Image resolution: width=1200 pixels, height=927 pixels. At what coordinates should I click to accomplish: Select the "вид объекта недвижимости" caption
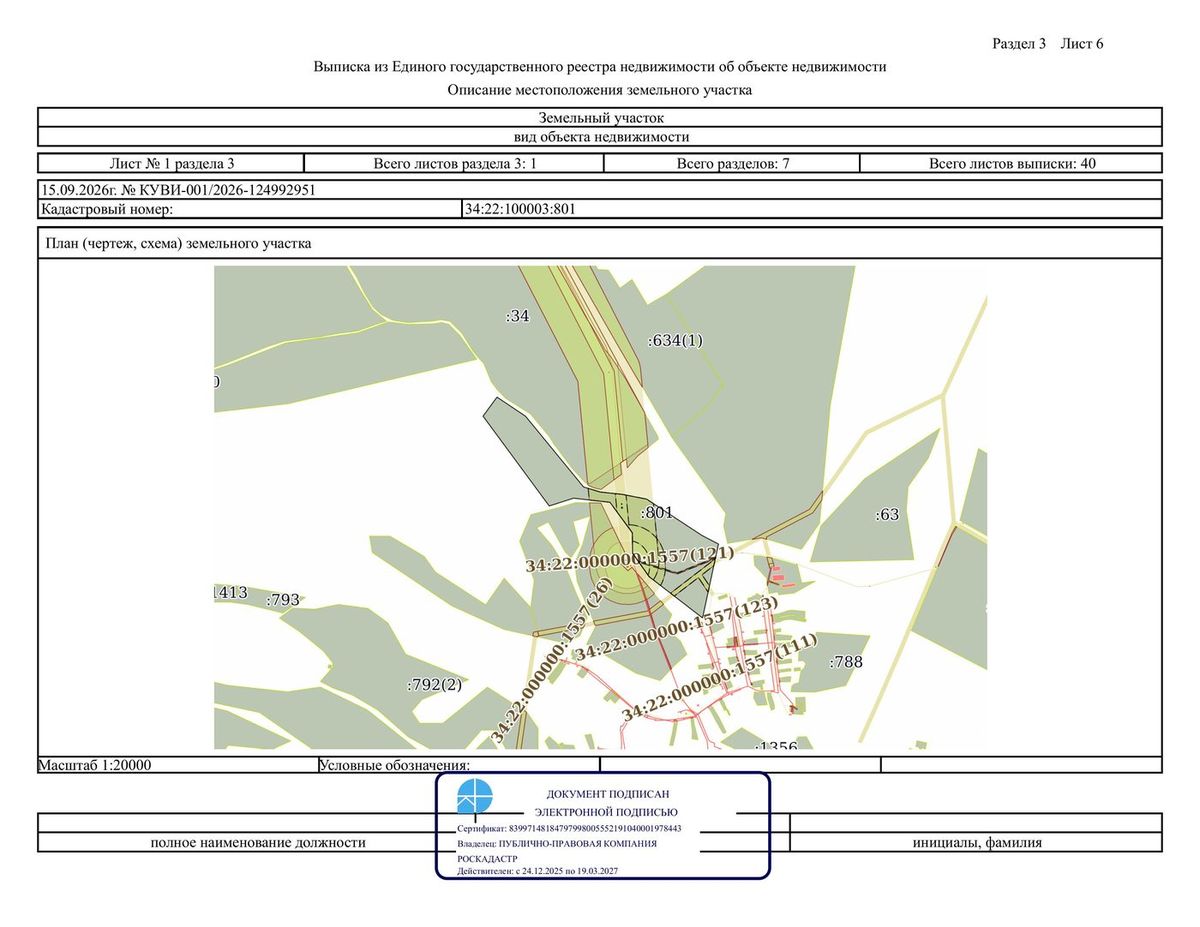(600, 137)
